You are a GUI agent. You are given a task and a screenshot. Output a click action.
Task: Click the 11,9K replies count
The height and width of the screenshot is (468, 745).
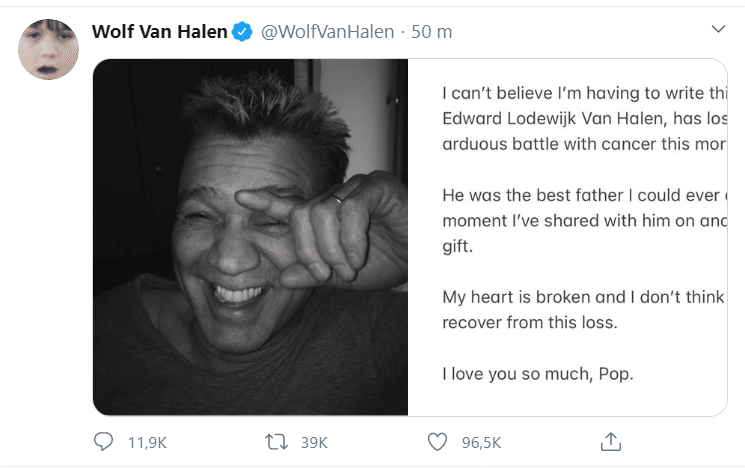click(x=144, y=442)
